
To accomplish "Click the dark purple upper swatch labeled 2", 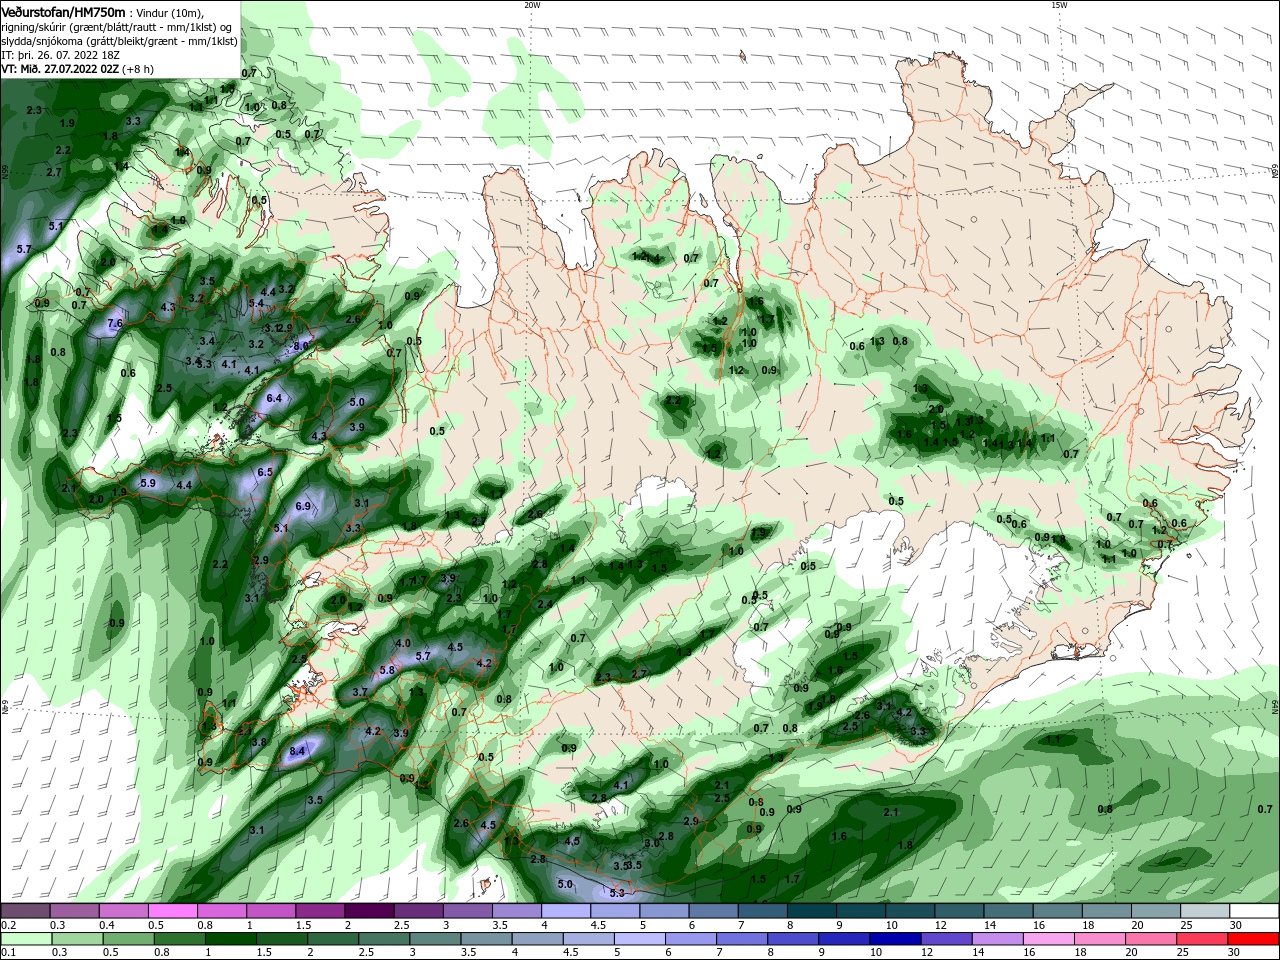I will [x=368, y=911].
